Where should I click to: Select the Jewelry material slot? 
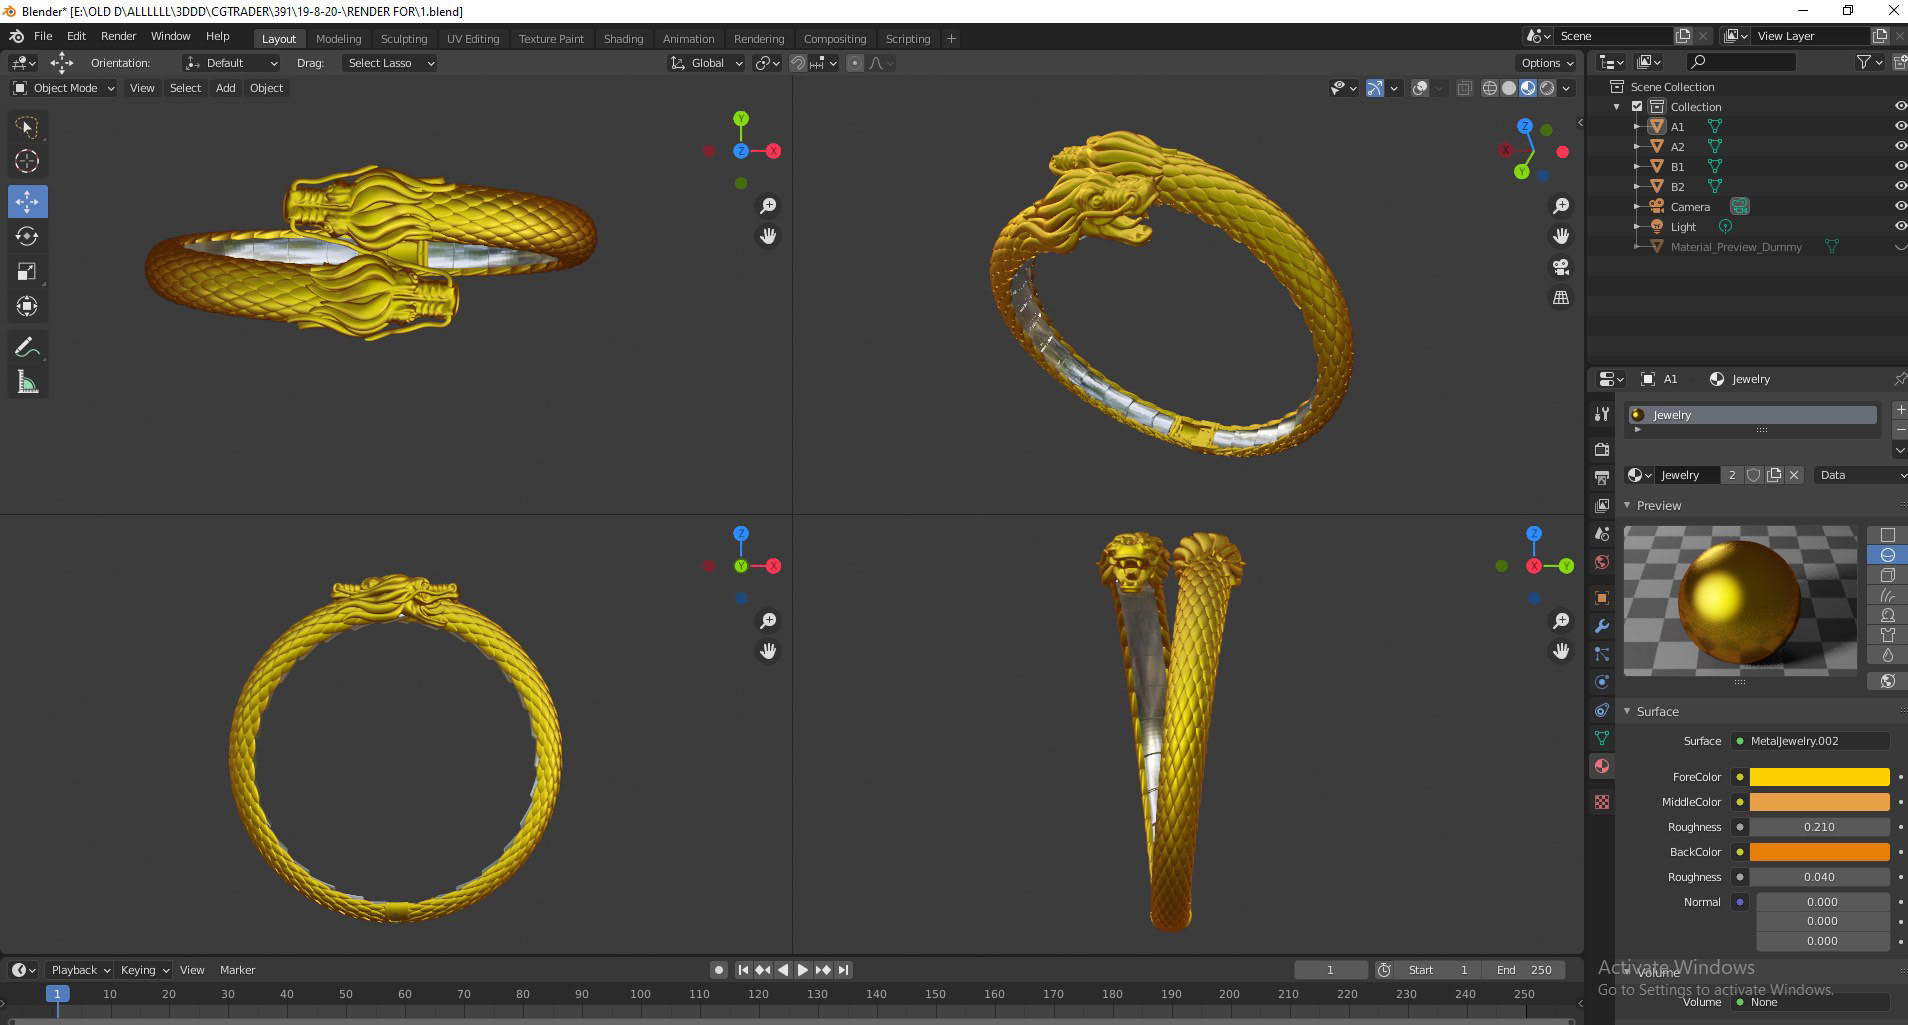tap(1751, 415)
